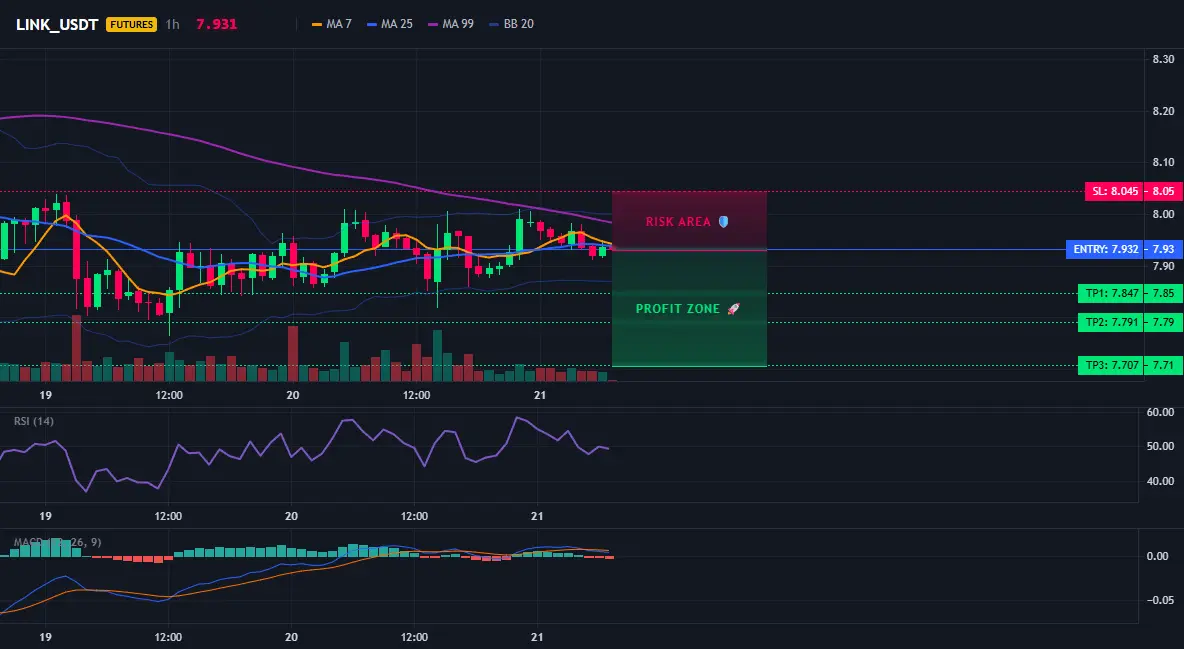1184x649 pixels.
Task: Click the 7.71 price axis tag
Action: [x=1164, y=366]
